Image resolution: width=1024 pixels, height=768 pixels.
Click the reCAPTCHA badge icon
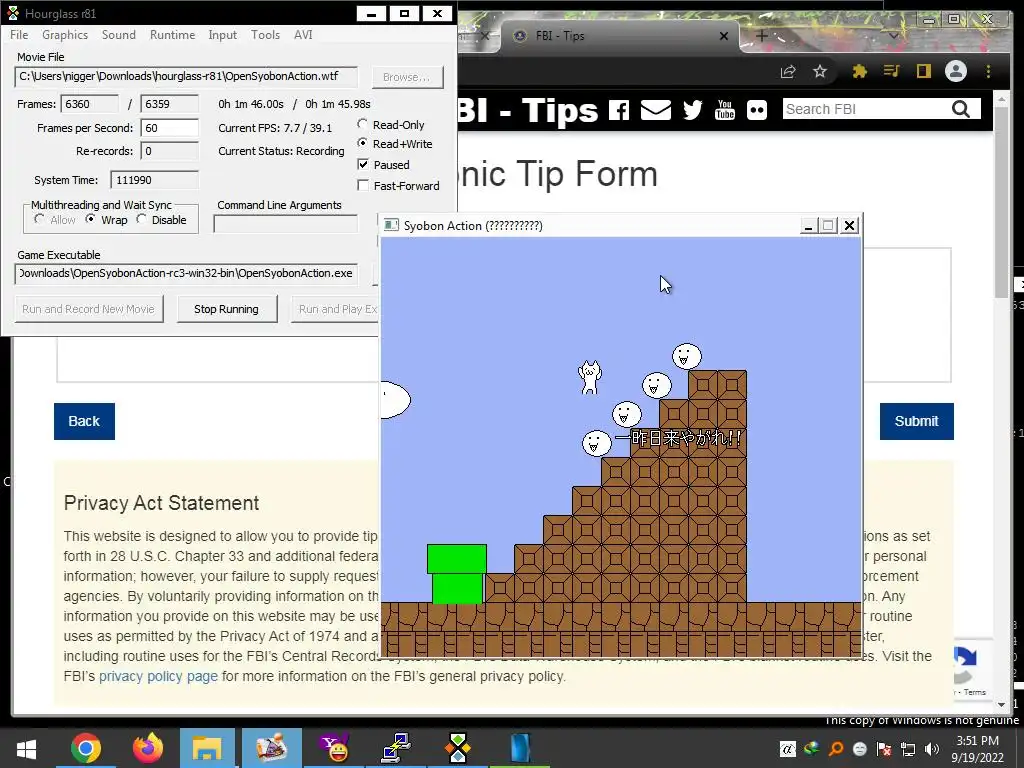[x=967, y=665]
